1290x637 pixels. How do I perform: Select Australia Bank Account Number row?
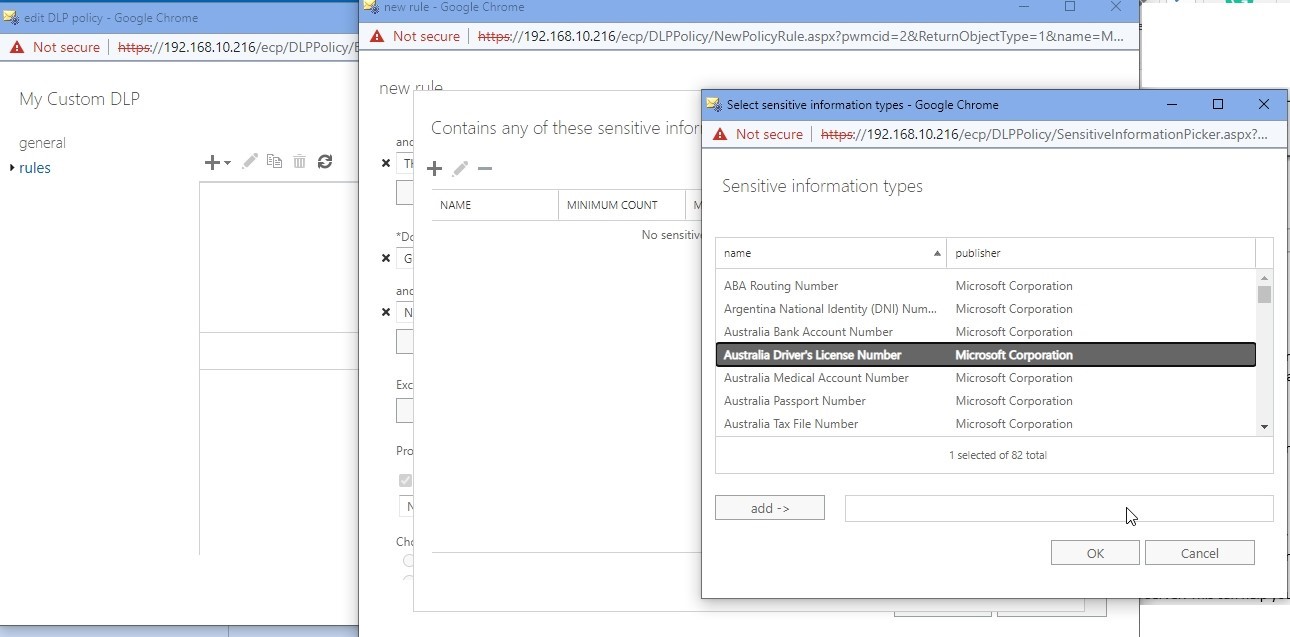click(x=986, y=332)
